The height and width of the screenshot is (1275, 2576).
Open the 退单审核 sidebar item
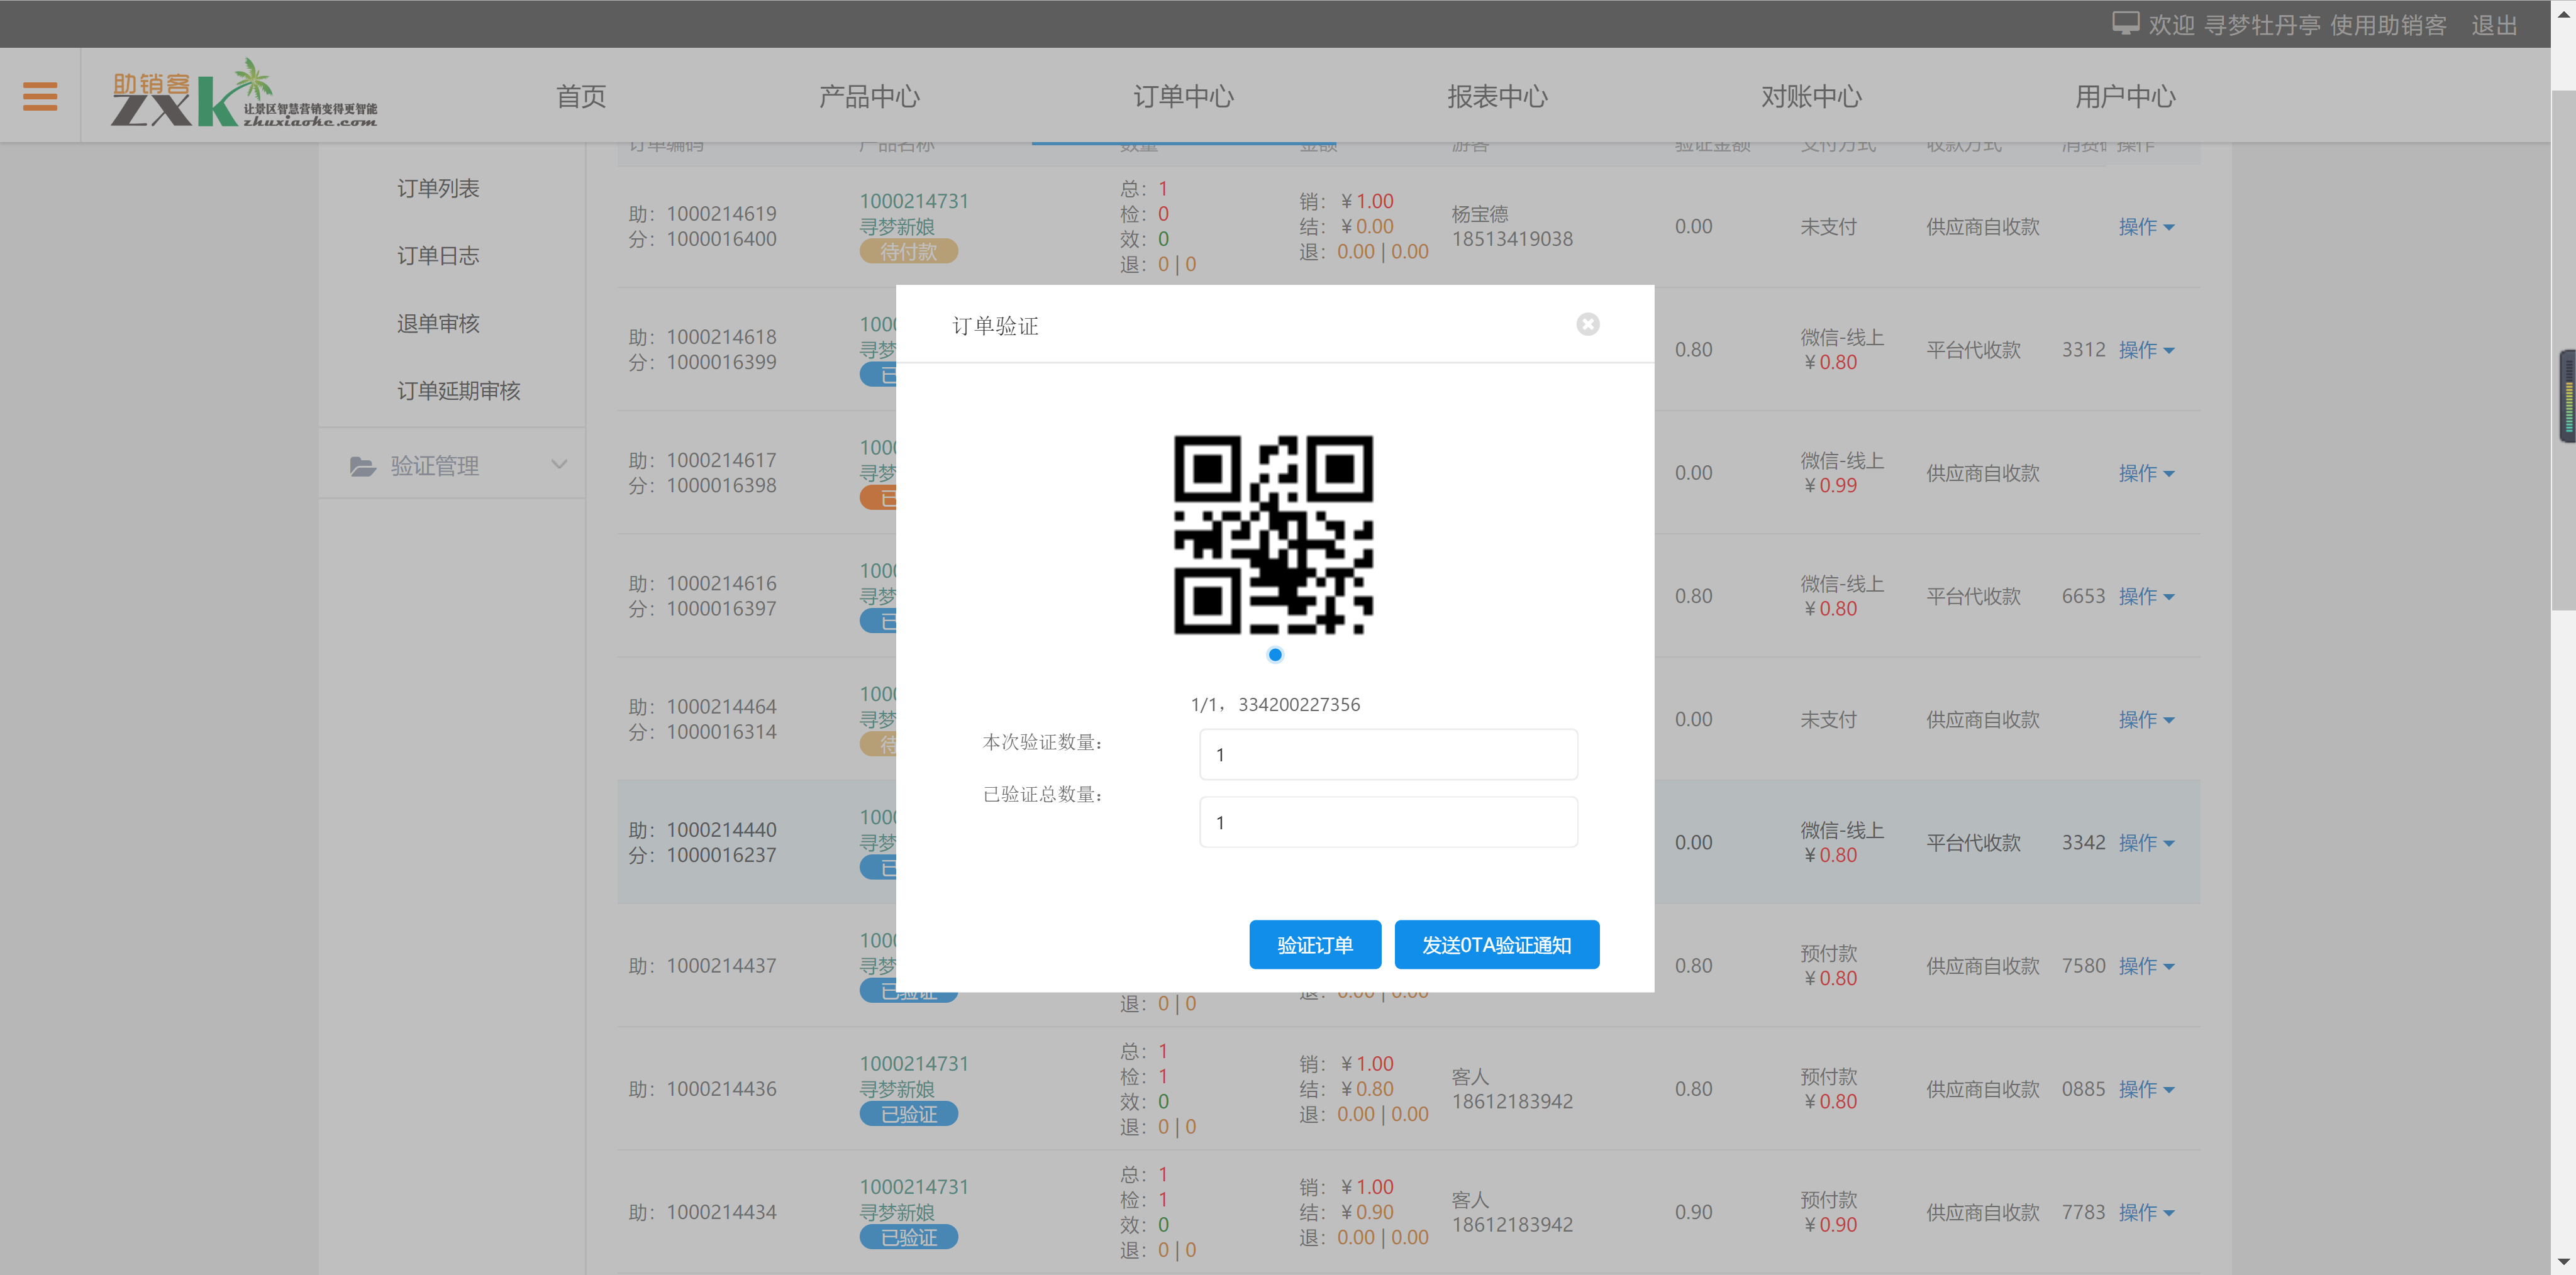437,323
